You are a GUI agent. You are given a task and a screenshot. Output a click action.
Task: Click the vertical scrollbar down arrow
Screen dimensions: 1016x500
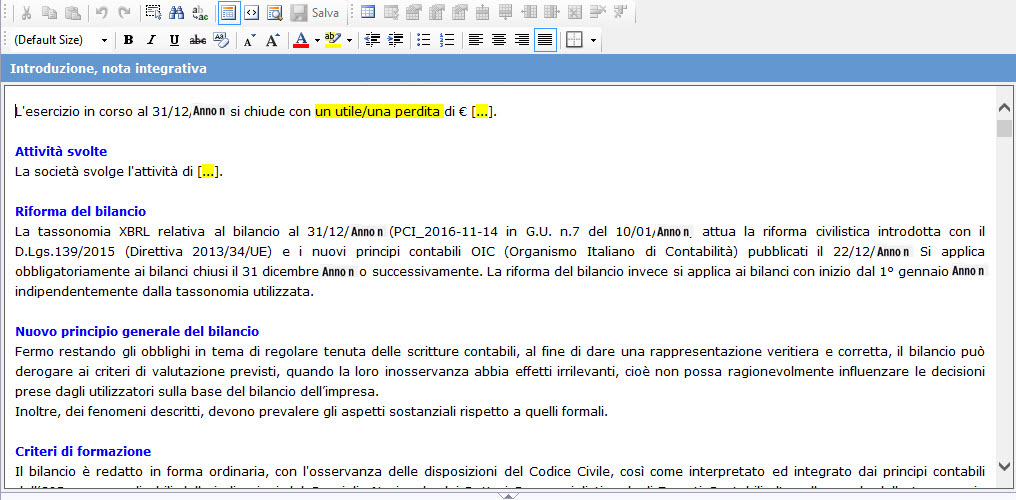pyautogui.click(x=1005, y=467)
